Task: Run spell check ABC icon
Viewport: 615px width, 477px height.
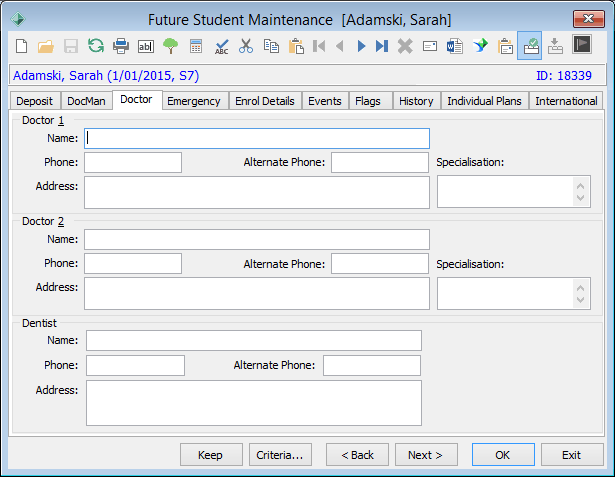Action: pyautogui.click(x=222, y=46)
